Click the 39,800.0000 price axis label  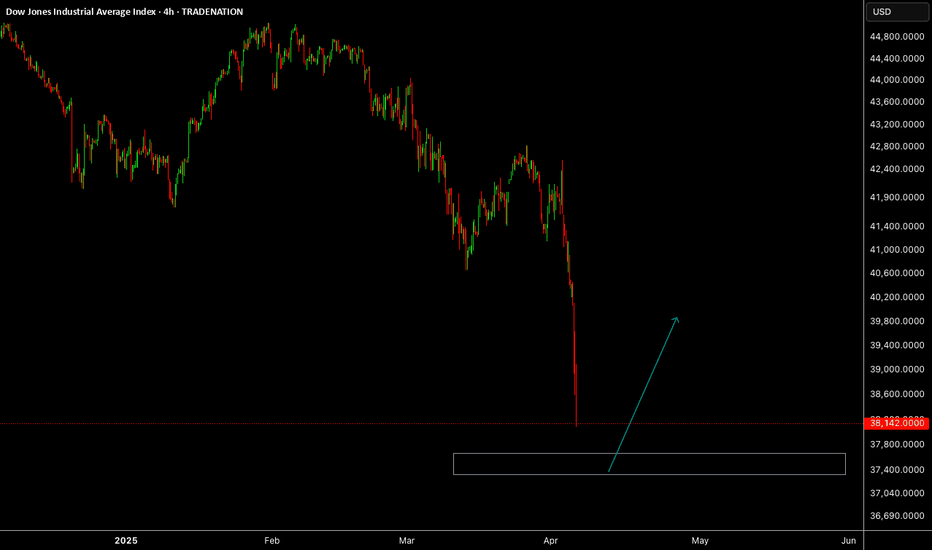[x=897, y=321]
